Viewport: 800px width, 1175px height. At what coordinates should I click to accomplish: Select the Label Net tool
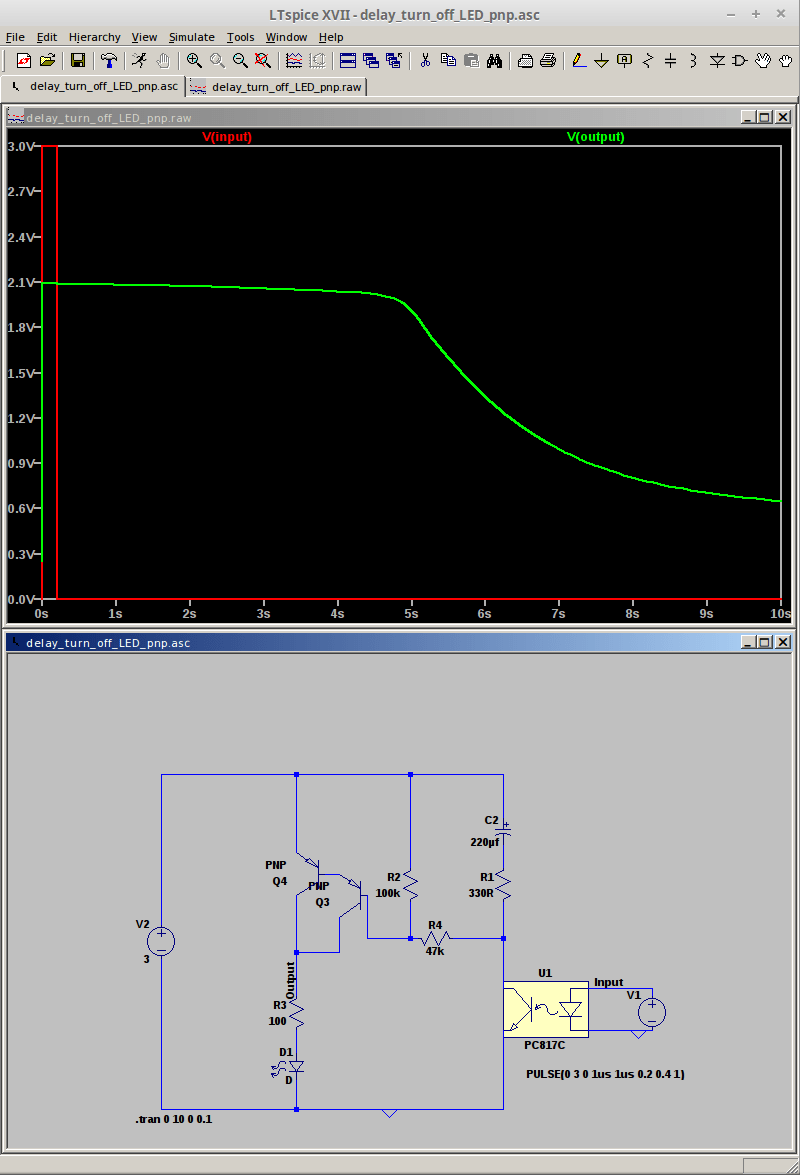coord(624,61)
